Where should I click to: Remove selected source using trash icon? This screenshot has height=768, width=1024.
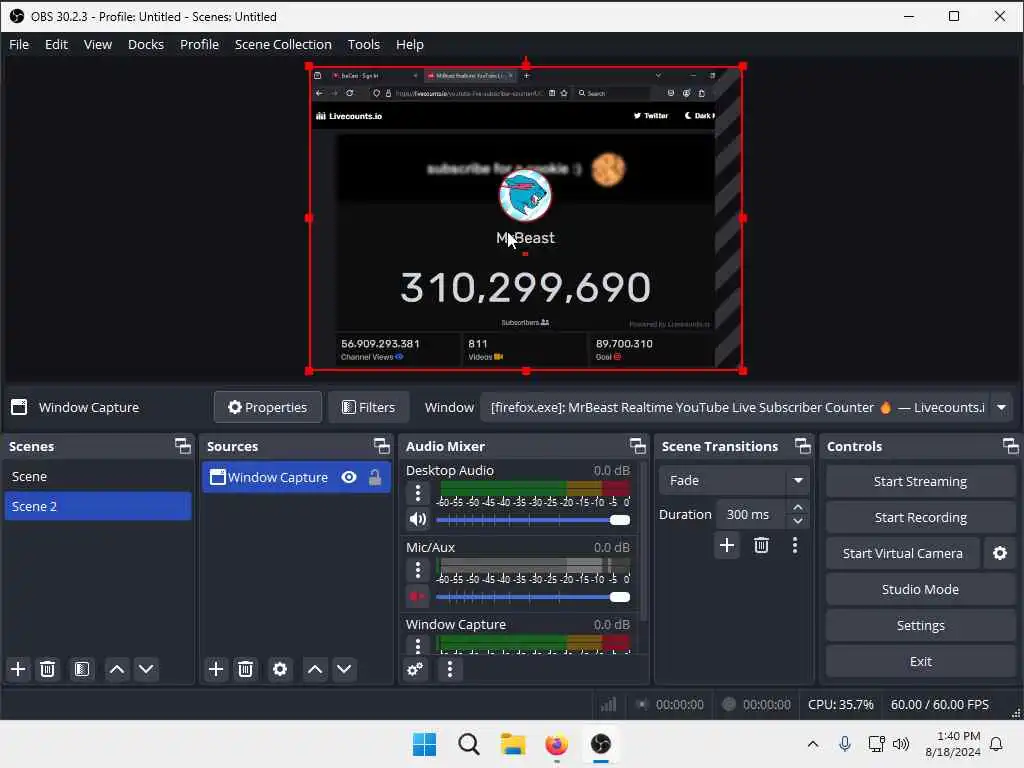point(246,669)
